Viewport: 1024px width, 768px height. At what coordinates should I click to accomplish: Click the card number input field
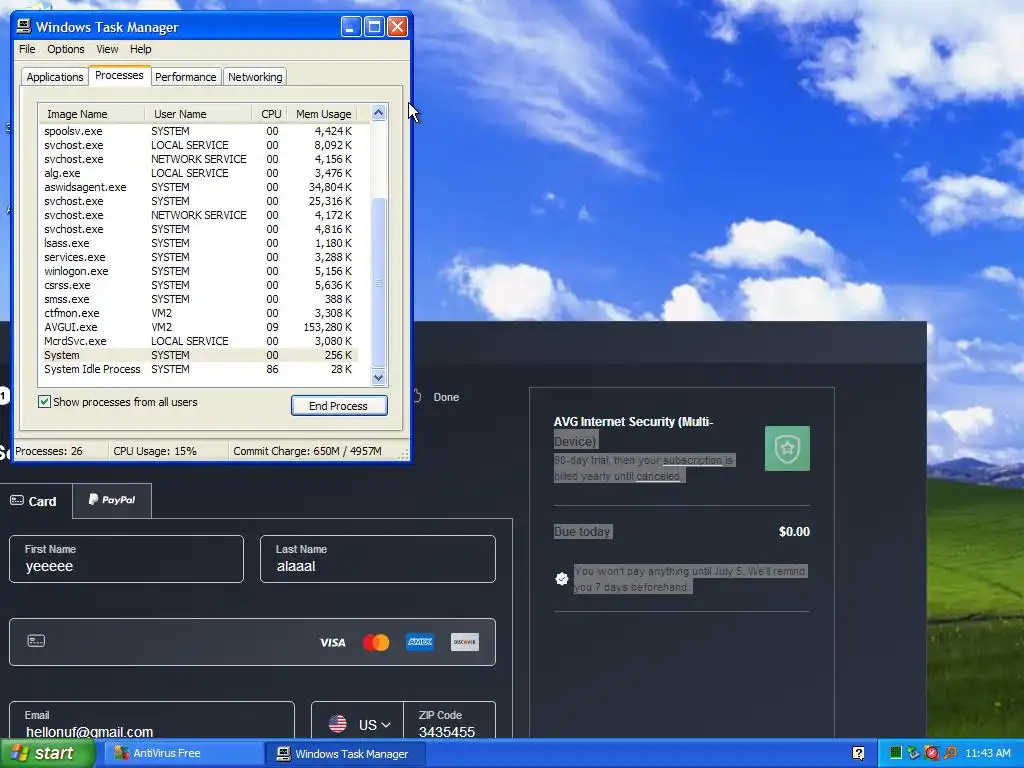[252, 642]
